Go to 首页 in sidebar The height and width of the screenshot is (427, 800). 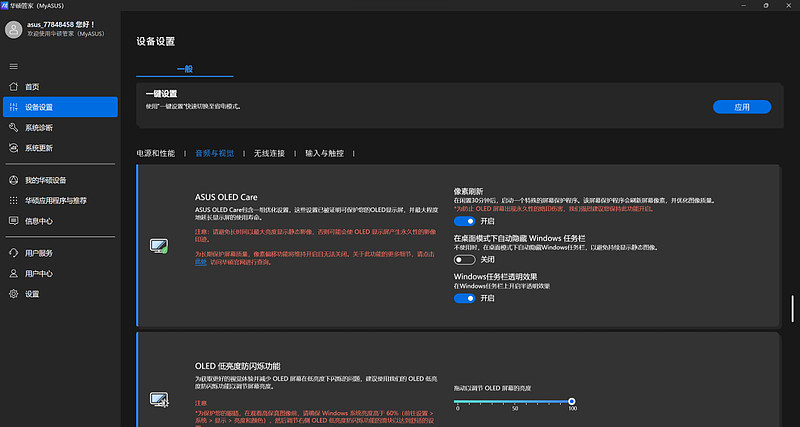(60, 87)
